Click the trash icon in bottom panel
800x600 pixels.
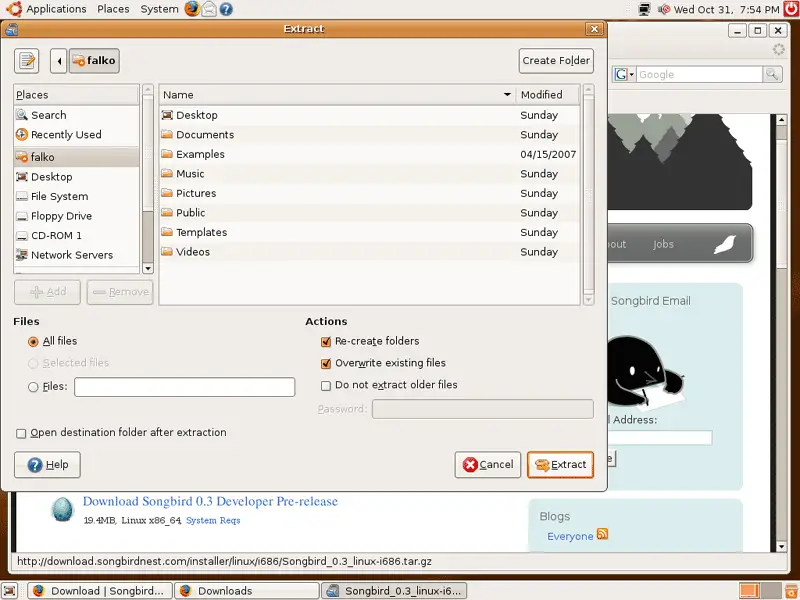[x=791, y=591]
